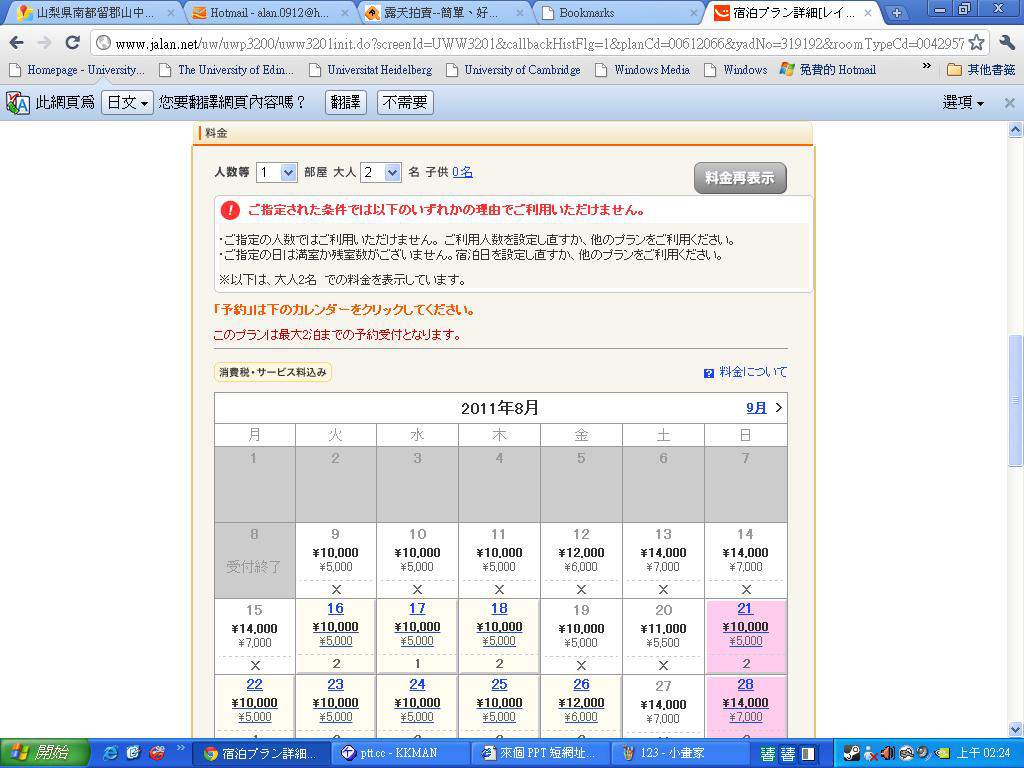Open the Chrome wrench settings menu
This screenshot has height=768, width=1024.
tap(1007, 43)
